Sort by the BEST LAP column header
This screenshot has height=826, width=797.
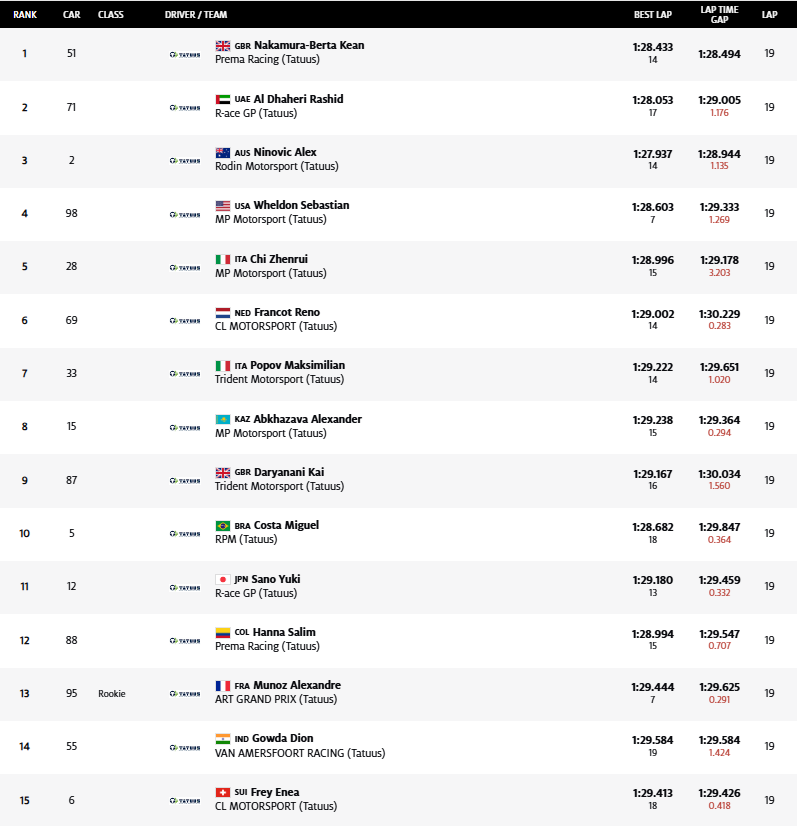652,15
